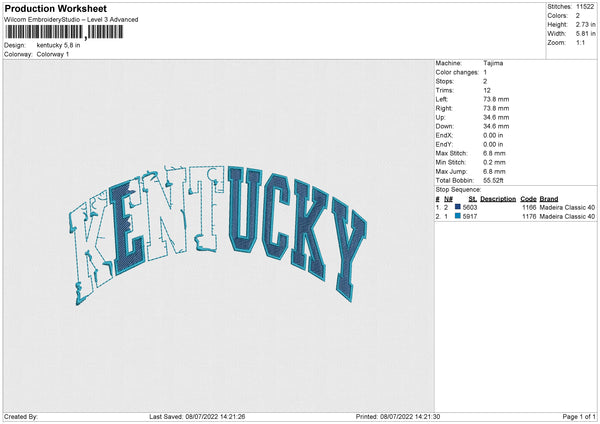Click the Right value '73.8 mm'

pyautogui.click(x=496, y=108)
